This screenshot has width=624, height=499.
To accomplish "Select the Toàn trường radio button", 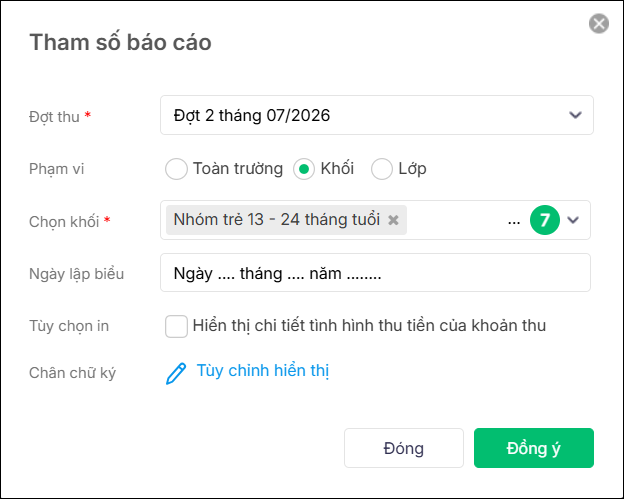I will (176, 169).
